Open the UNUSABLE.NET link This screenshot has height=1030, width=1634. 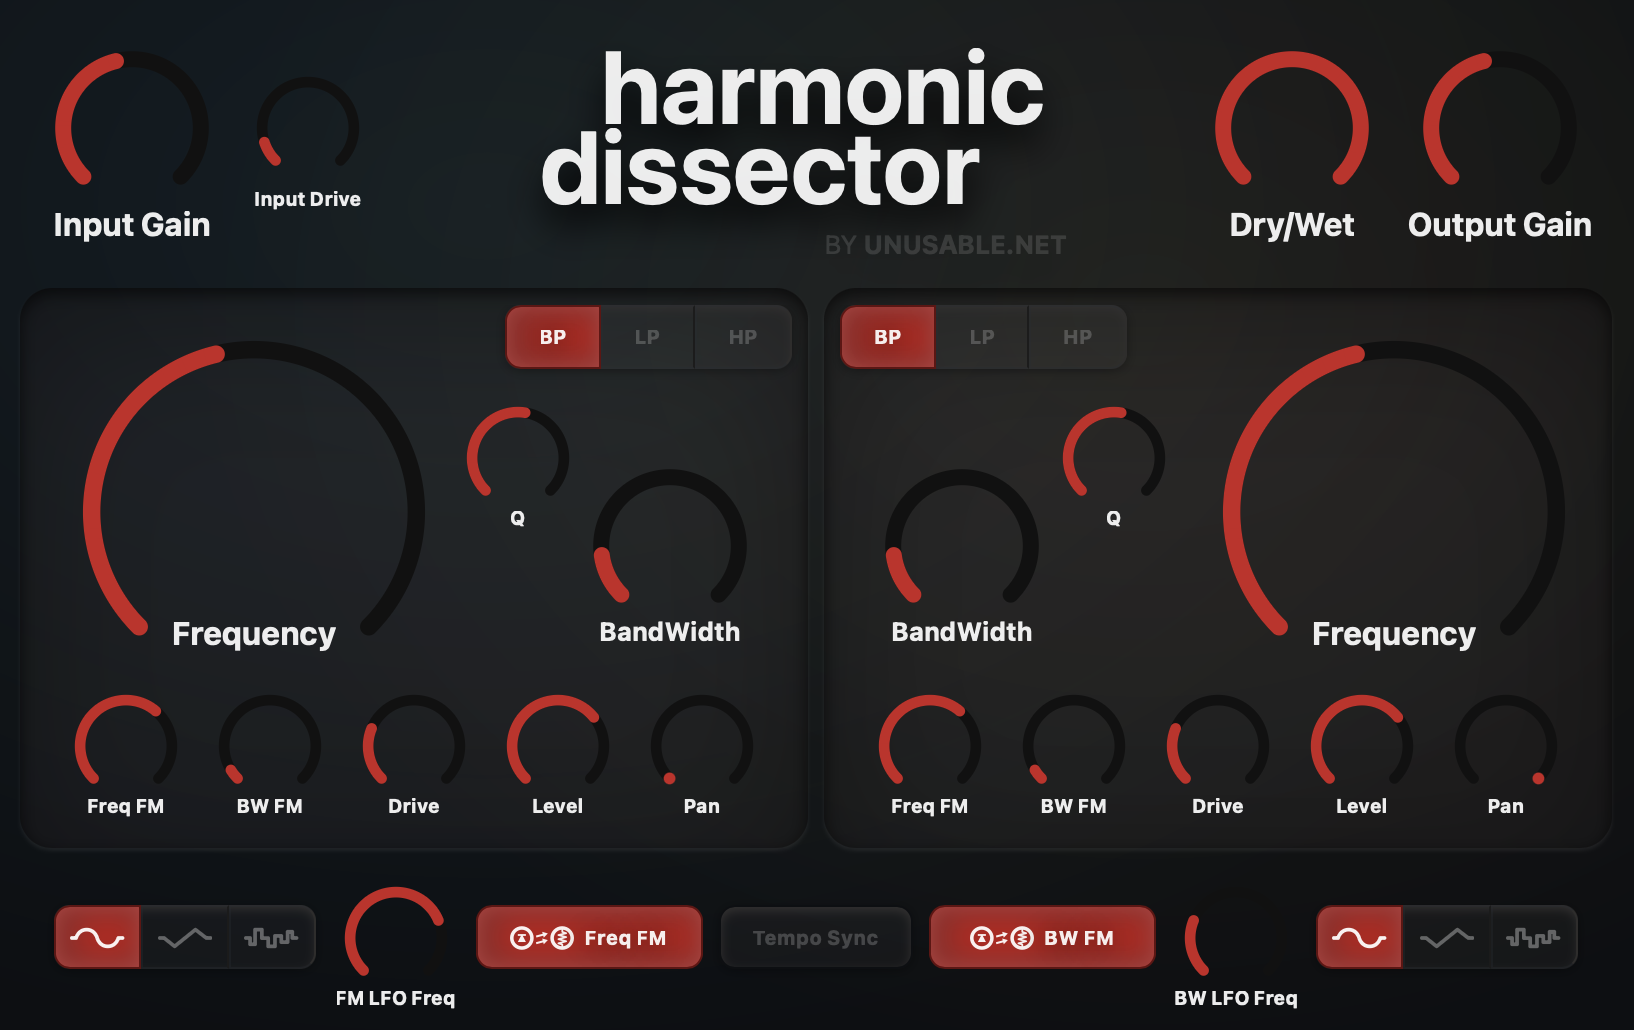[963, 243]
